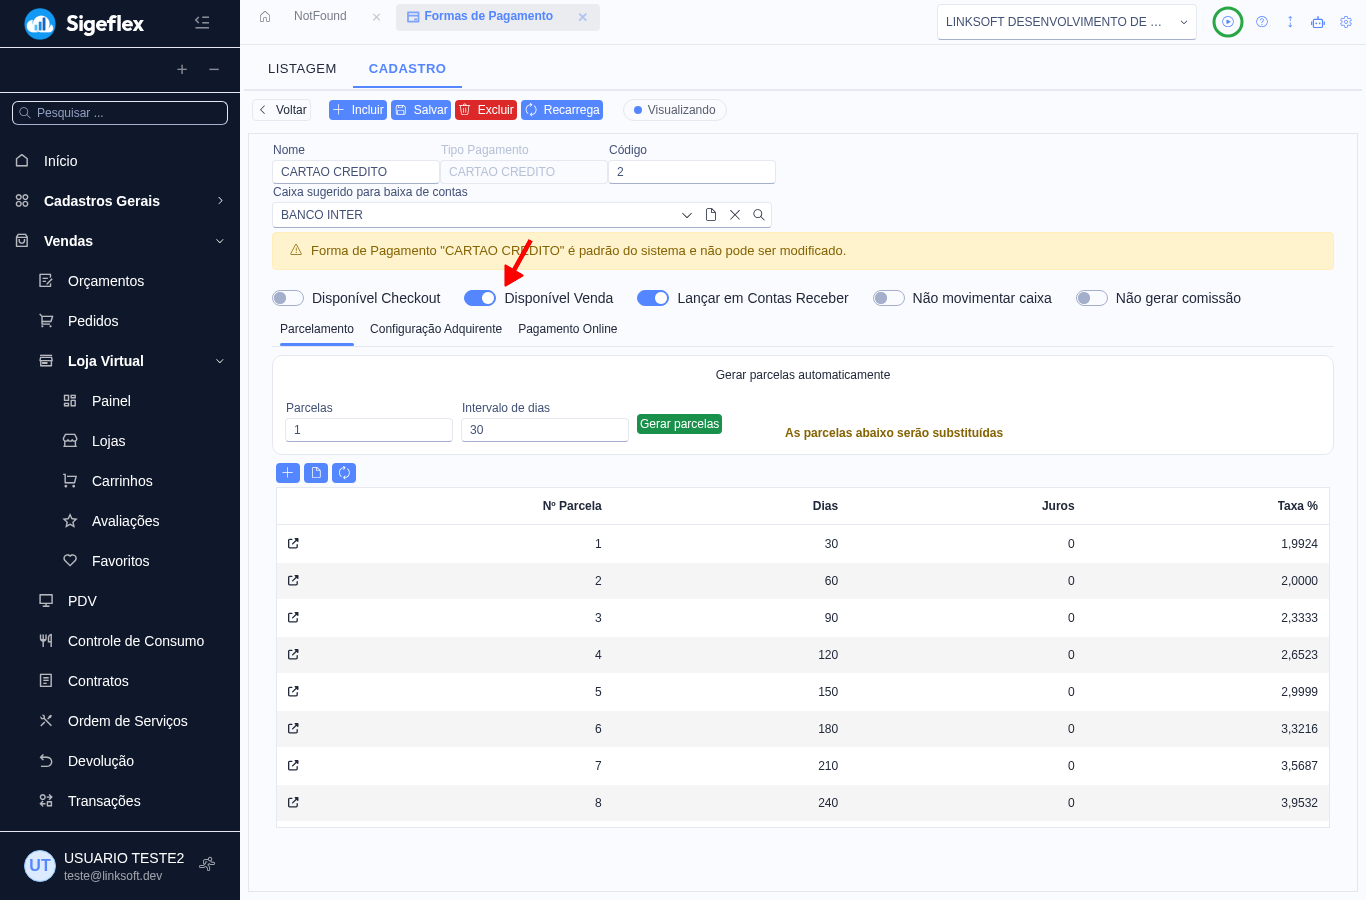The image size is (1366, 900).
Task: Click the Parcelas number input
Action: 369,430
